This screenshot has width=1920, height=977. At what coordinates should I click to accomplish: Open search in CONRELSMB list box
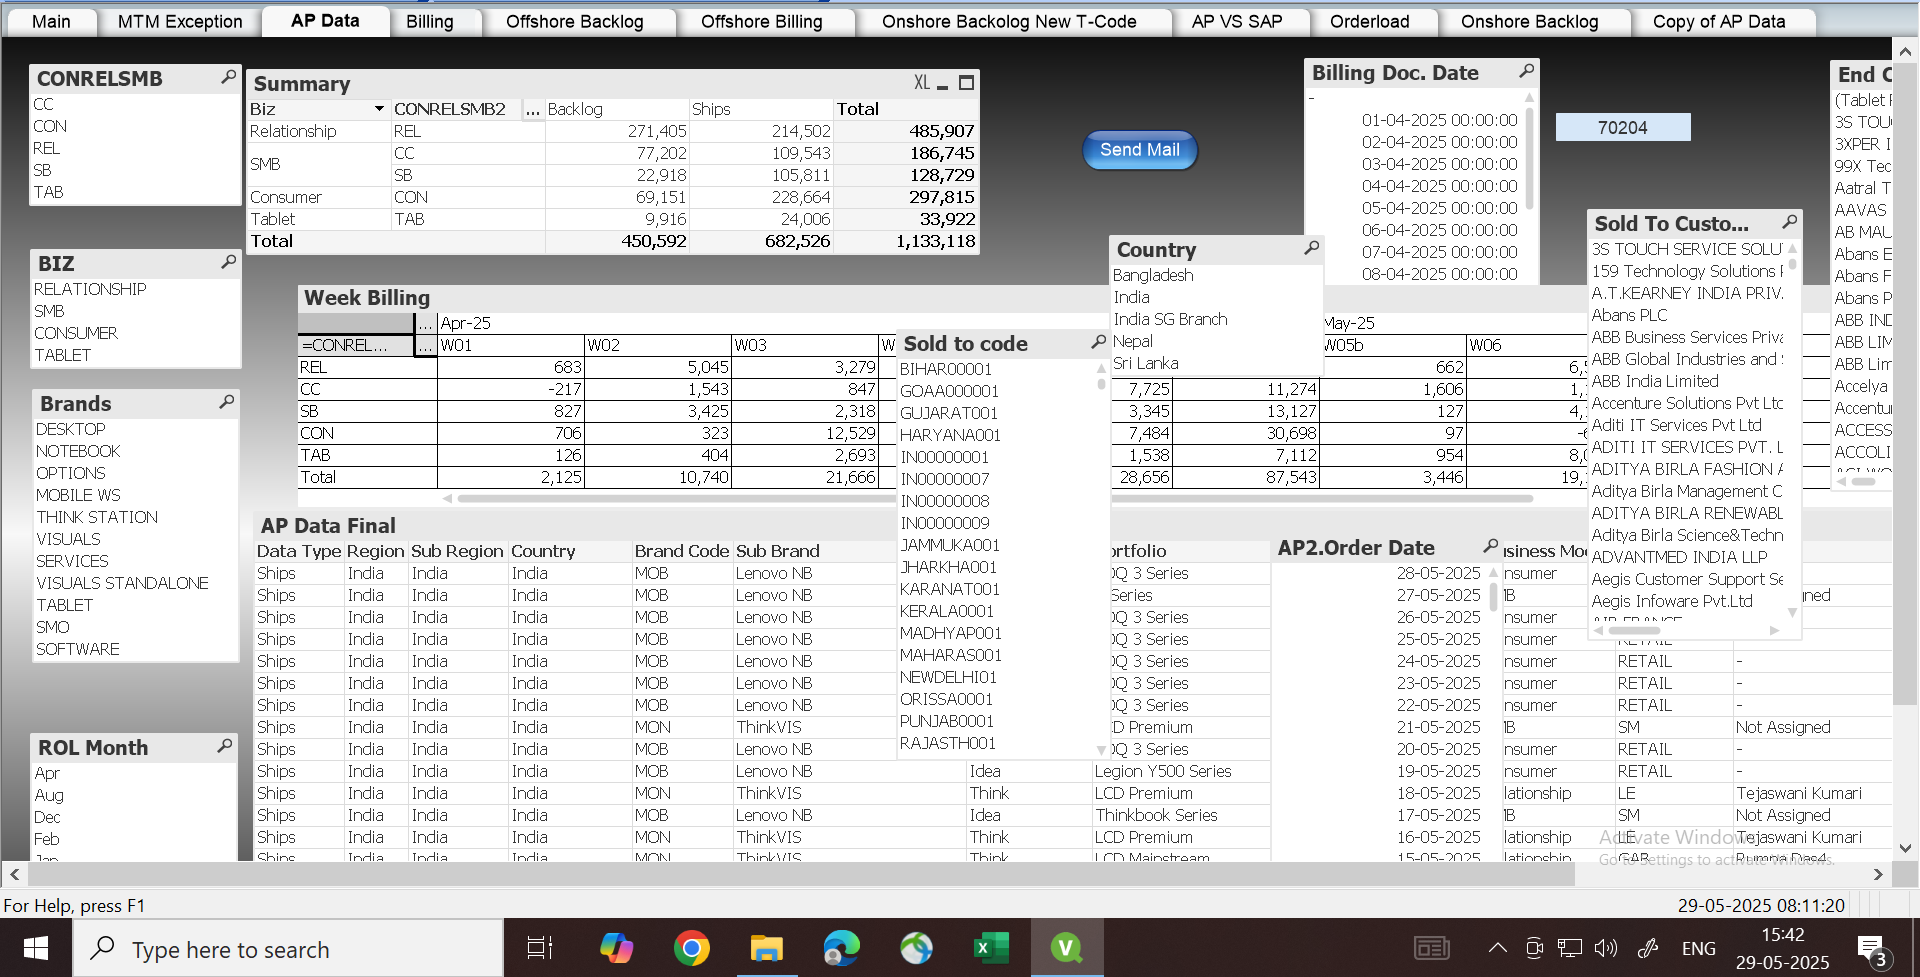point(228,77)
